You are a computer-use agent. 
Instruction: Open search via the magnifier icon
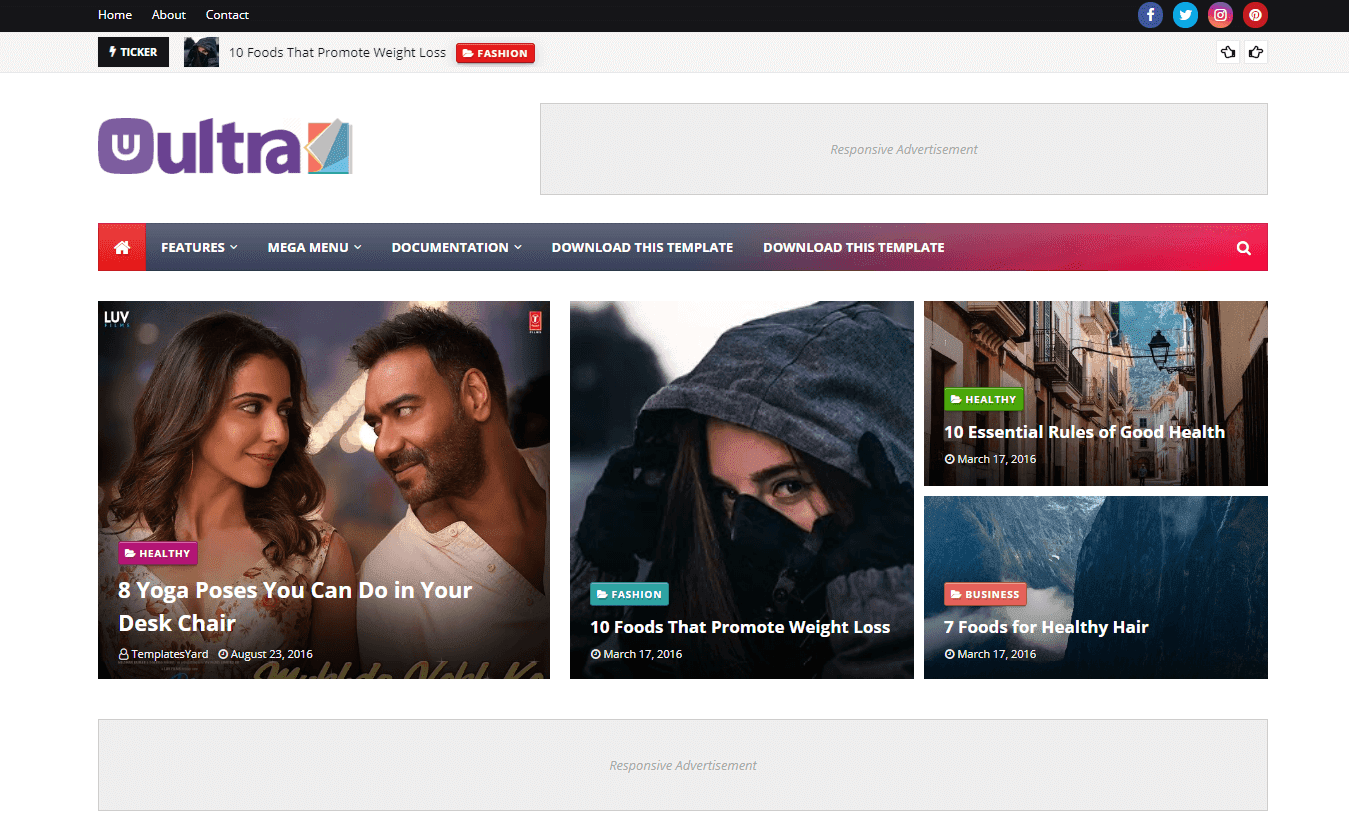pos(1243,247)
